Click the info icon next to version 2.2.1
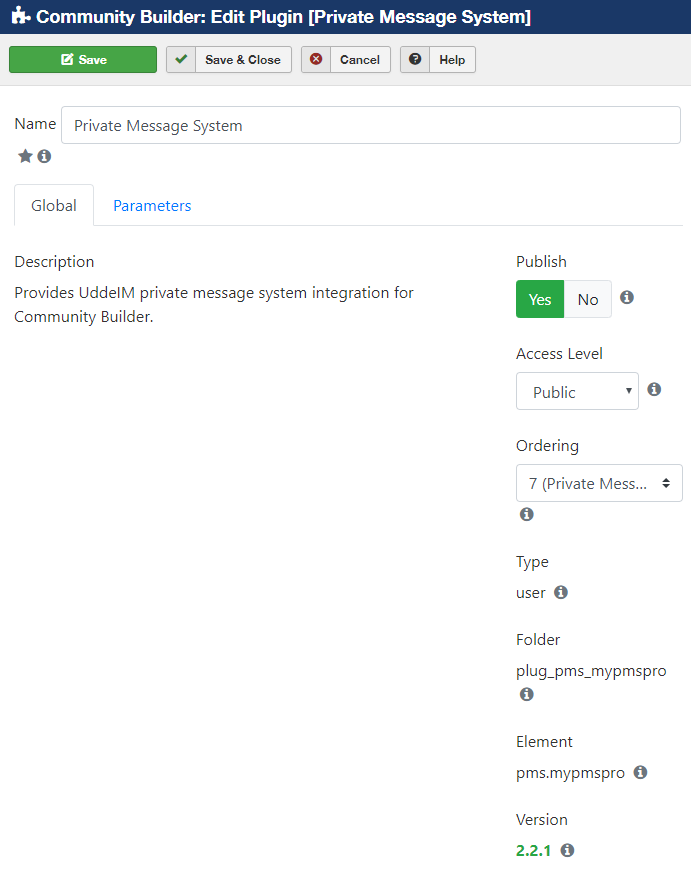The image size is (691, 879). 567,850
